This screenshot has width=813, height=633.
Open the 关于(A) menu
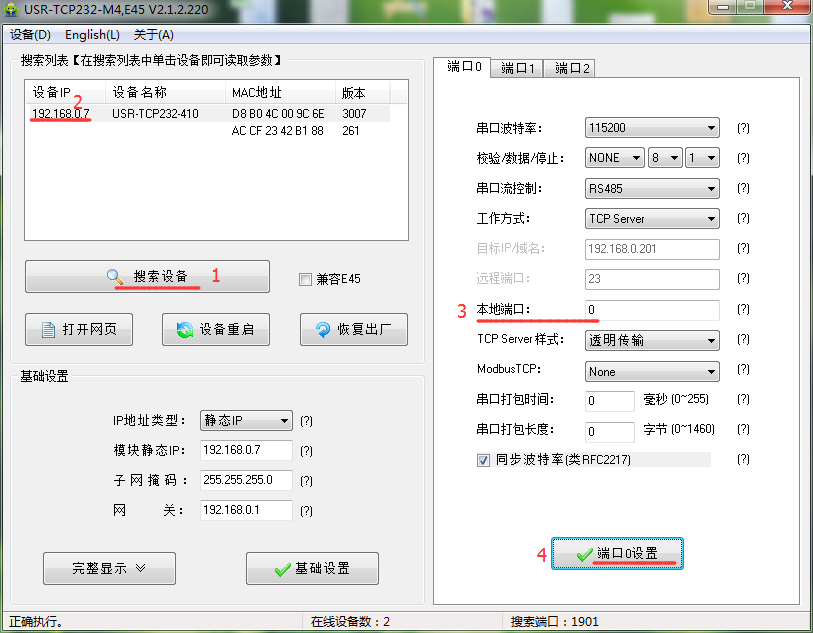153,35
